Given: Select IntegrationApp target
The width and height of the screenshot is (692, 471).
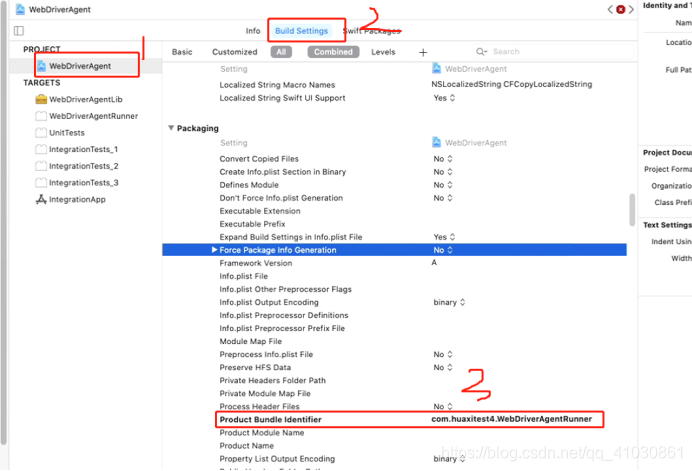Looking at the screenshot, I should pyautogui.click(x=77, y=200).
